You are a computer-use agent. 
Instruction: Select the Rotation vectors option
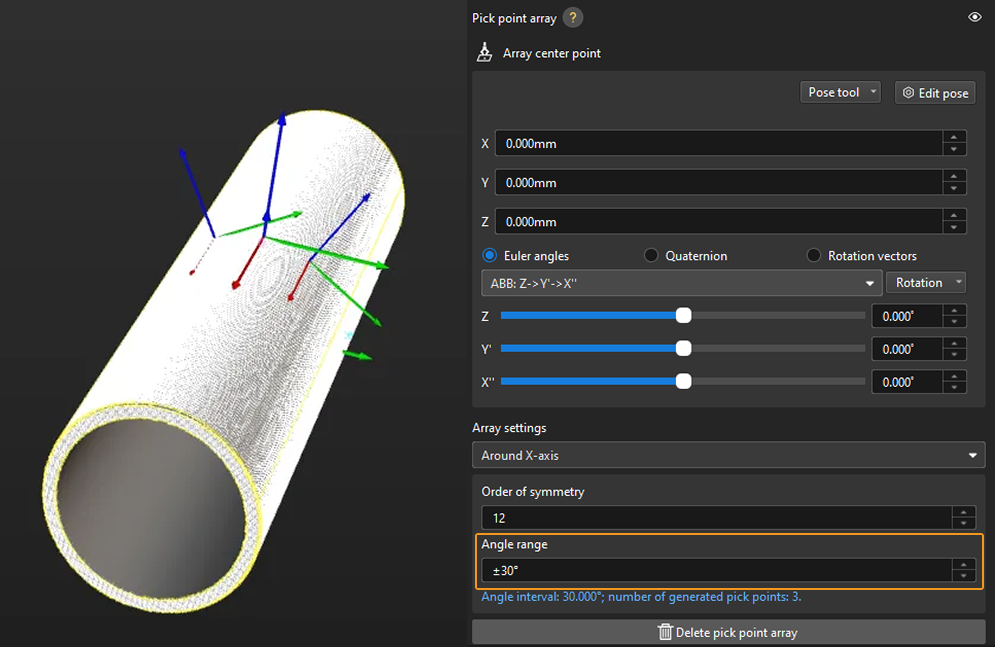(x=814, y=256)
